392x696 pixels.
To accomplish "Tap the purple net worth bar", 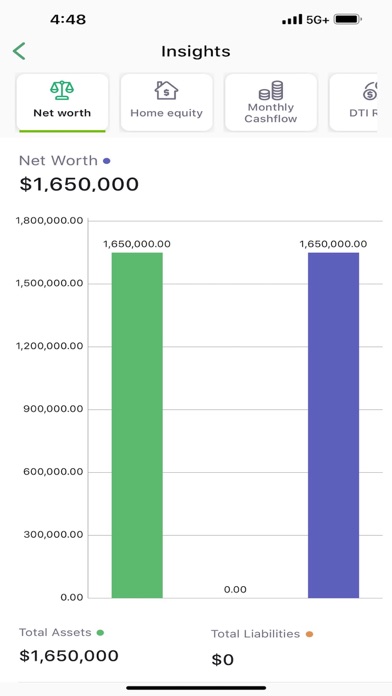I will [333, 425].
